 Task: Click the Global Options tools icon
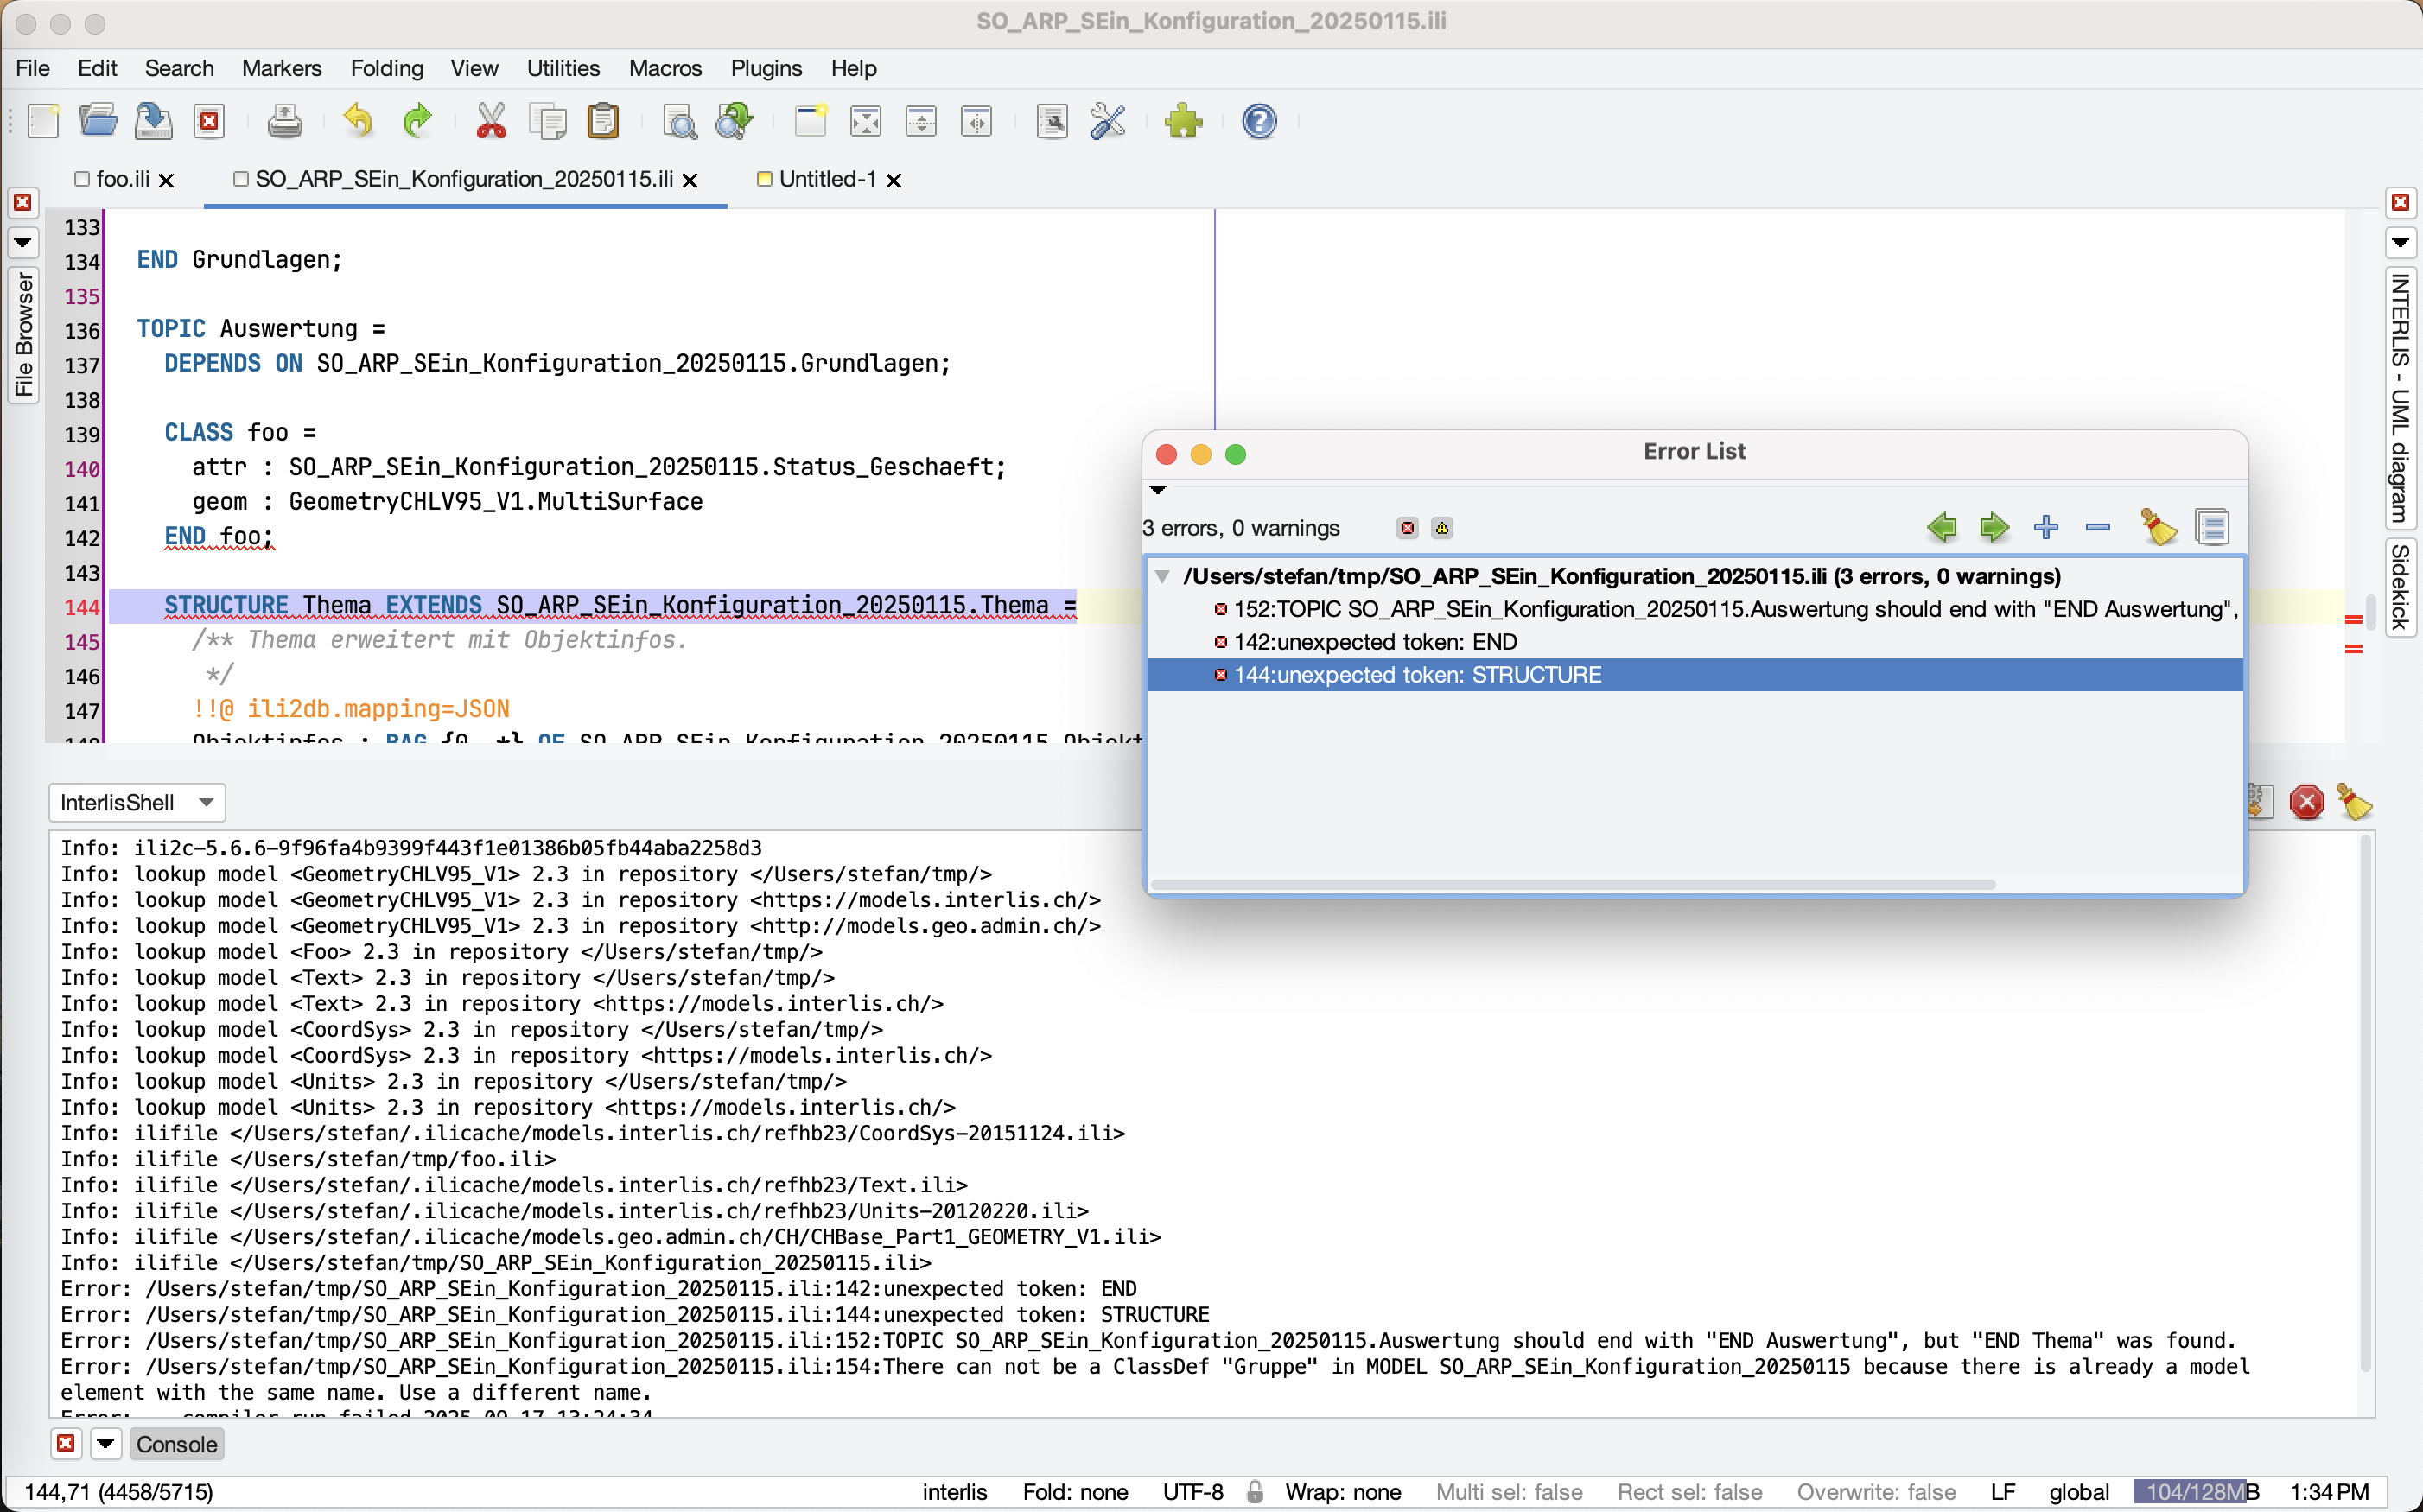pyautogui.click(x=1107, y=121)
